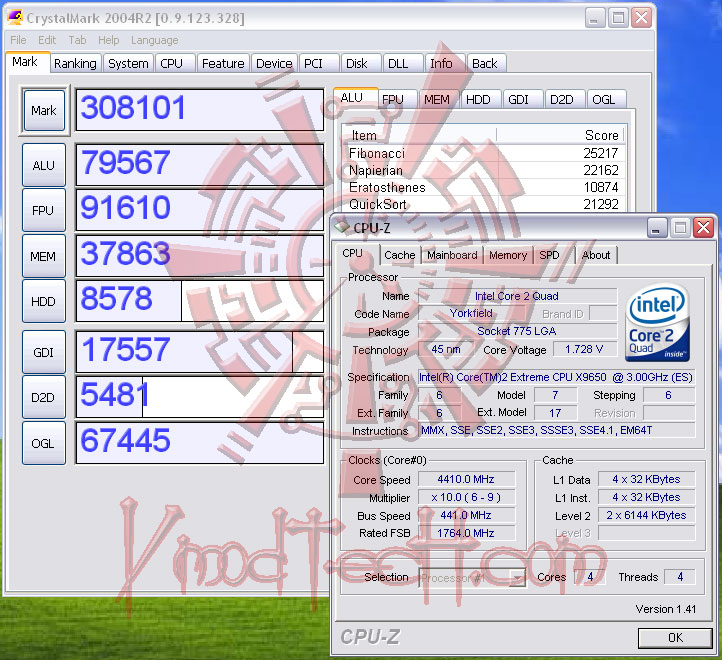Click the Specification field in CPU-Z
Image resolution: width=722 pixels, height=660 pixels.
coord(556,377)
